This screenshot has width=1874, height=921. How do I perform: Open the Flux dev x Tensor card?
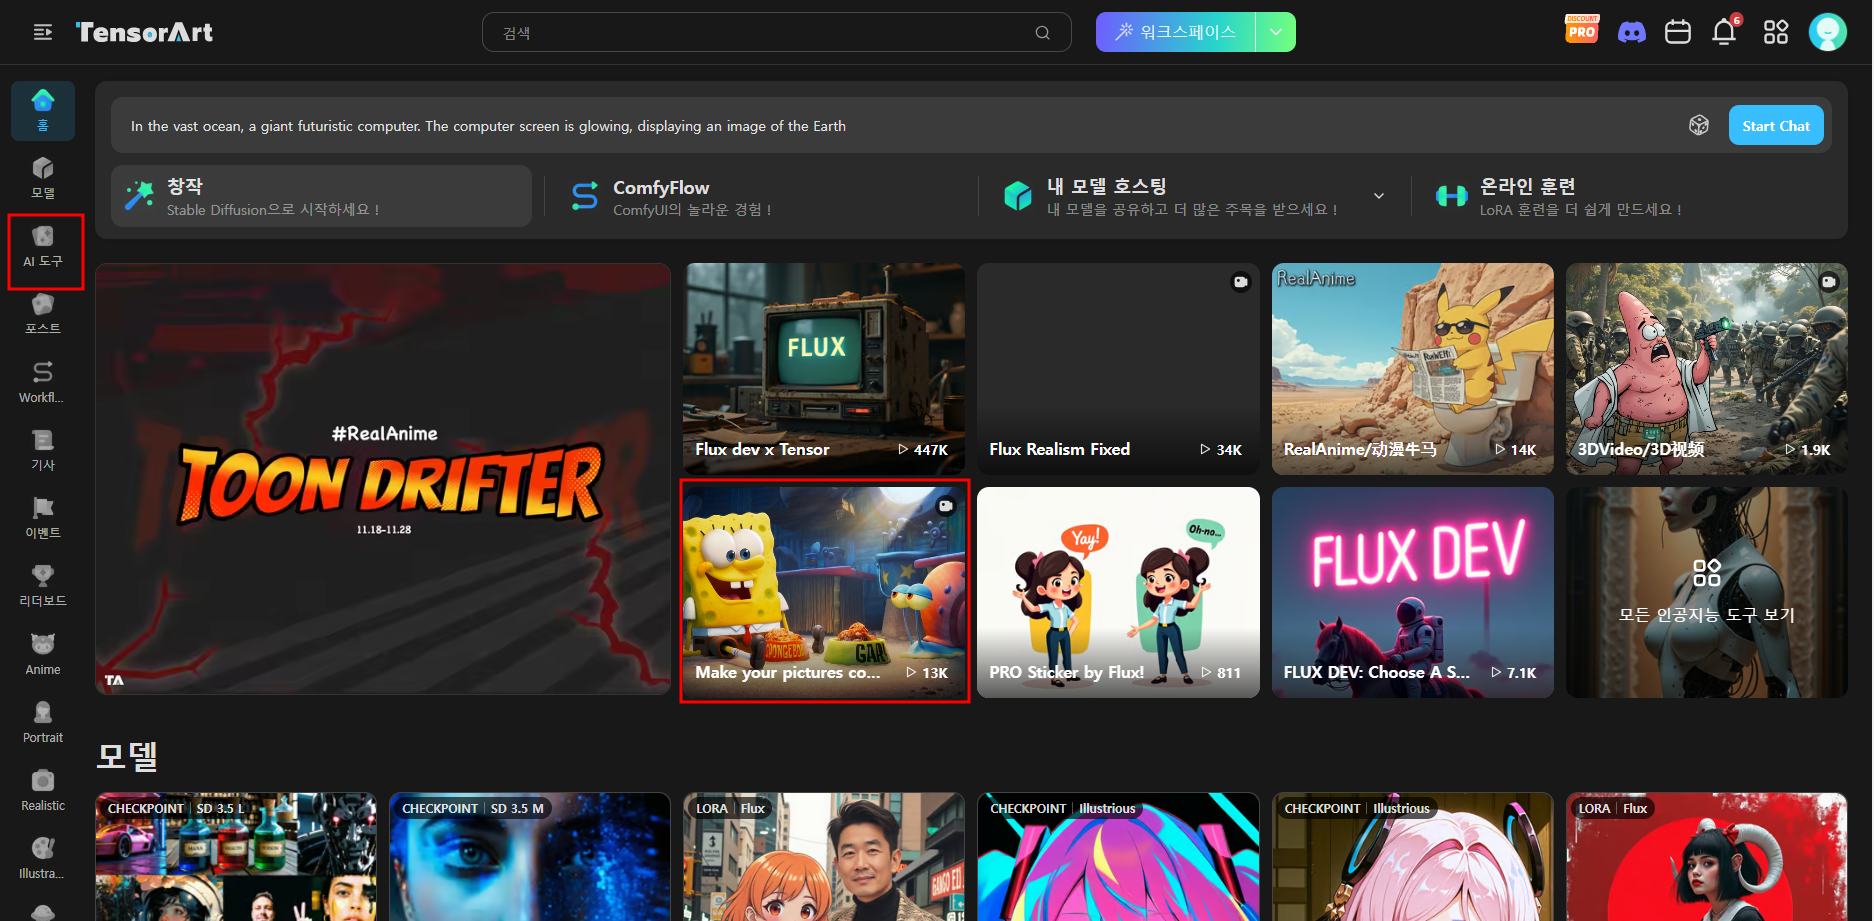824,368
